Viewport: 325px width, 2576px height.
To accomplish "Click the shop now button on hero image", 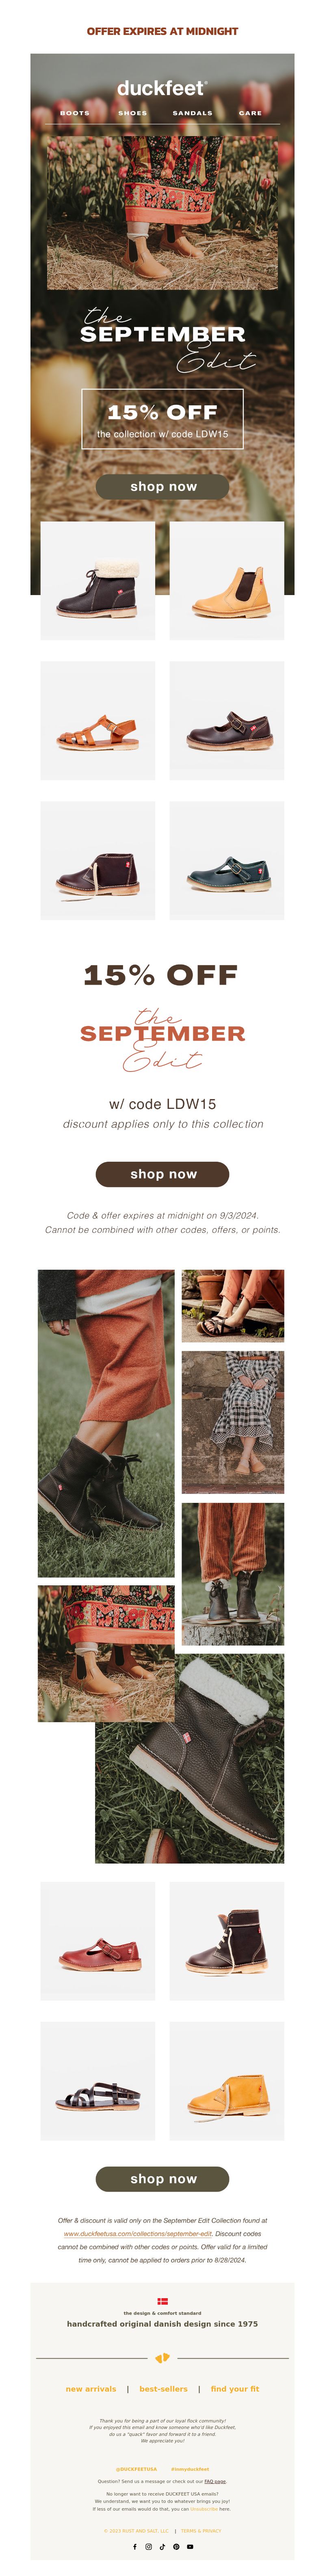I will tap(162, 486).
